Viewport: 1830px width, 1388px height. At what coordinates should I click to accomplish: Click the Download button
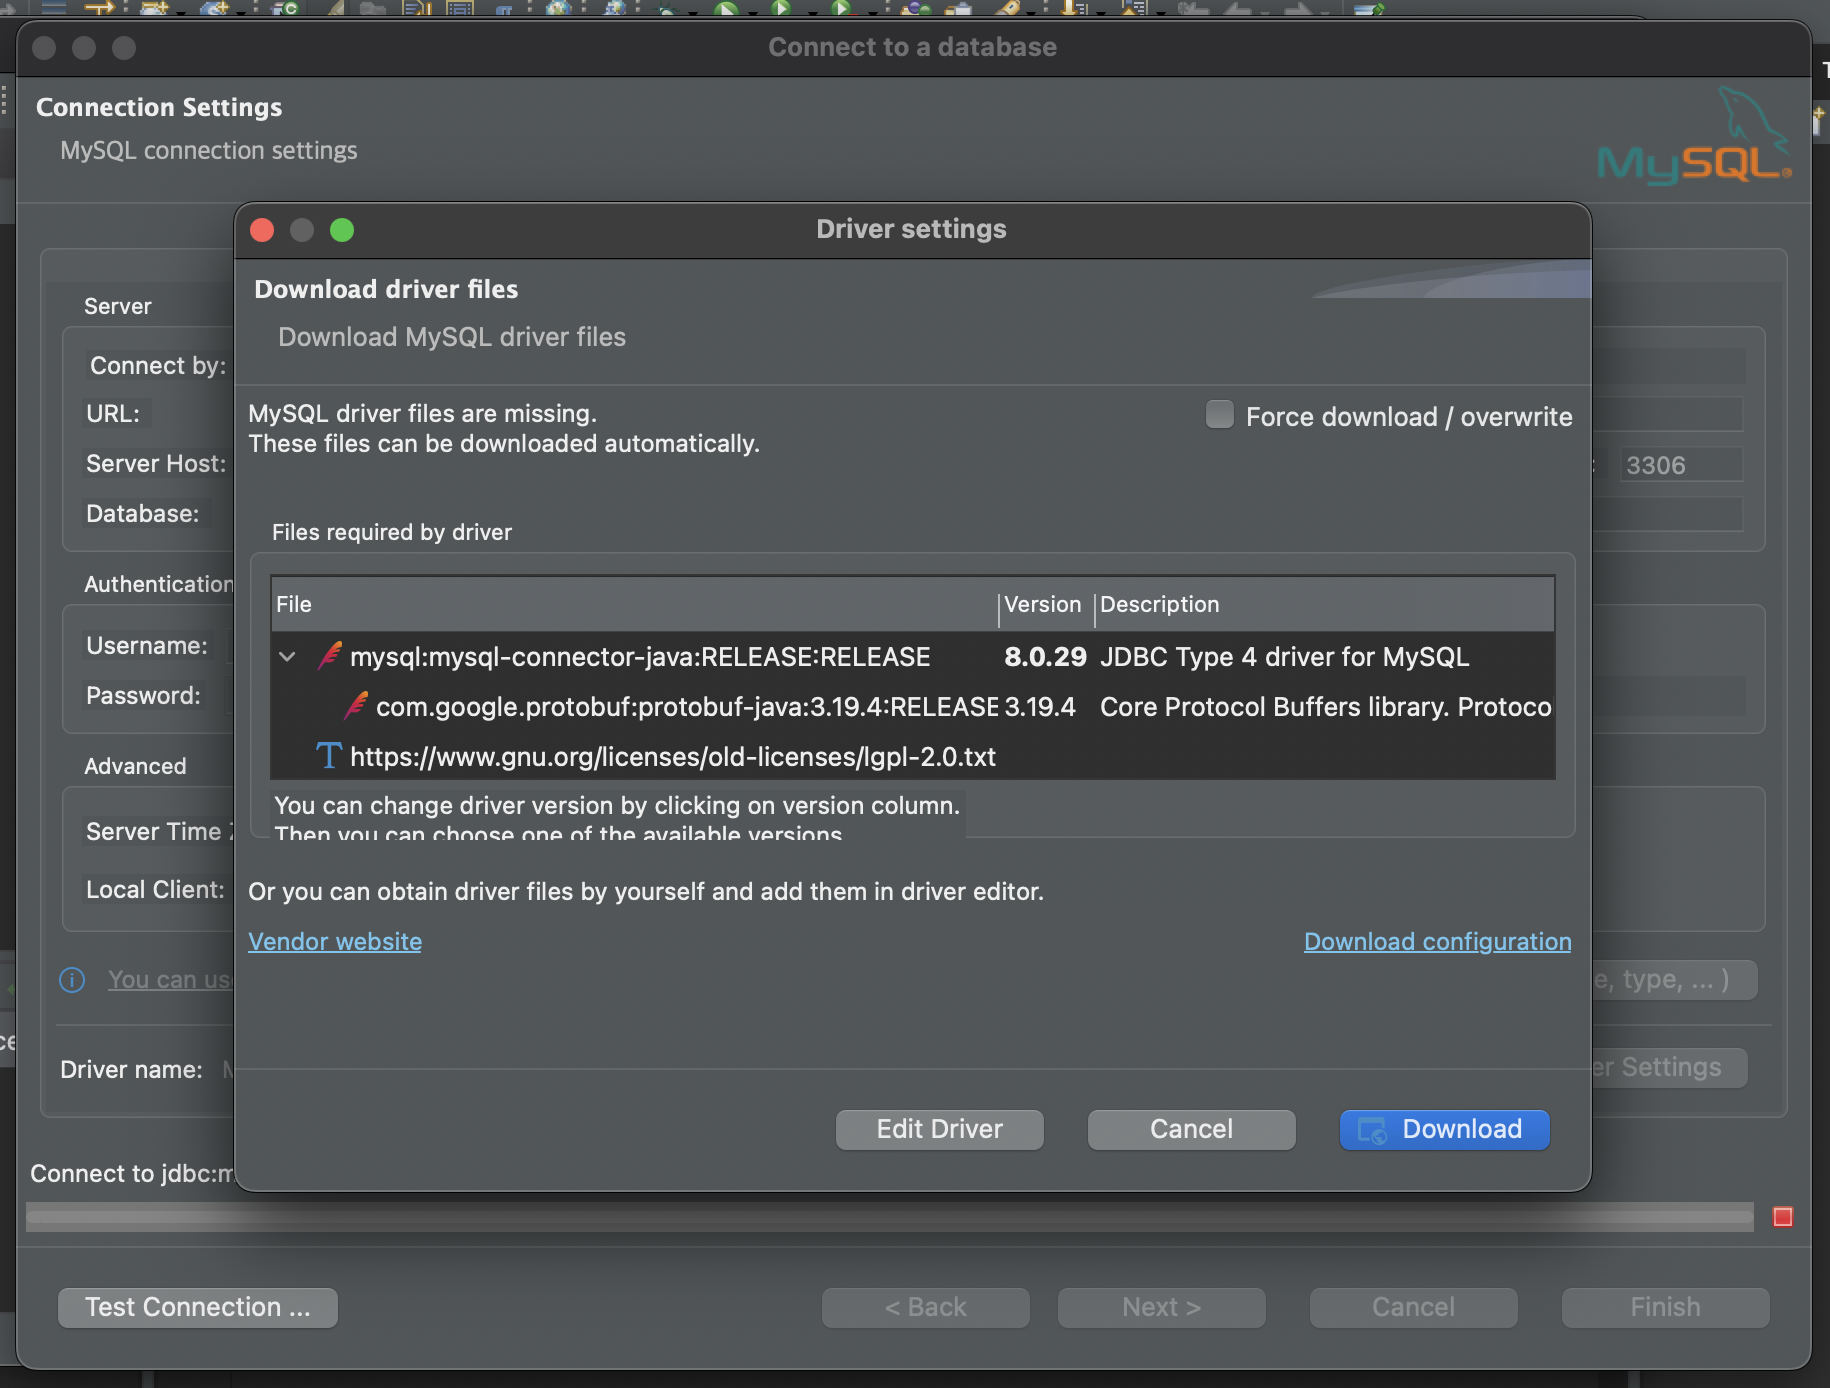(x=1444, y=1130)
